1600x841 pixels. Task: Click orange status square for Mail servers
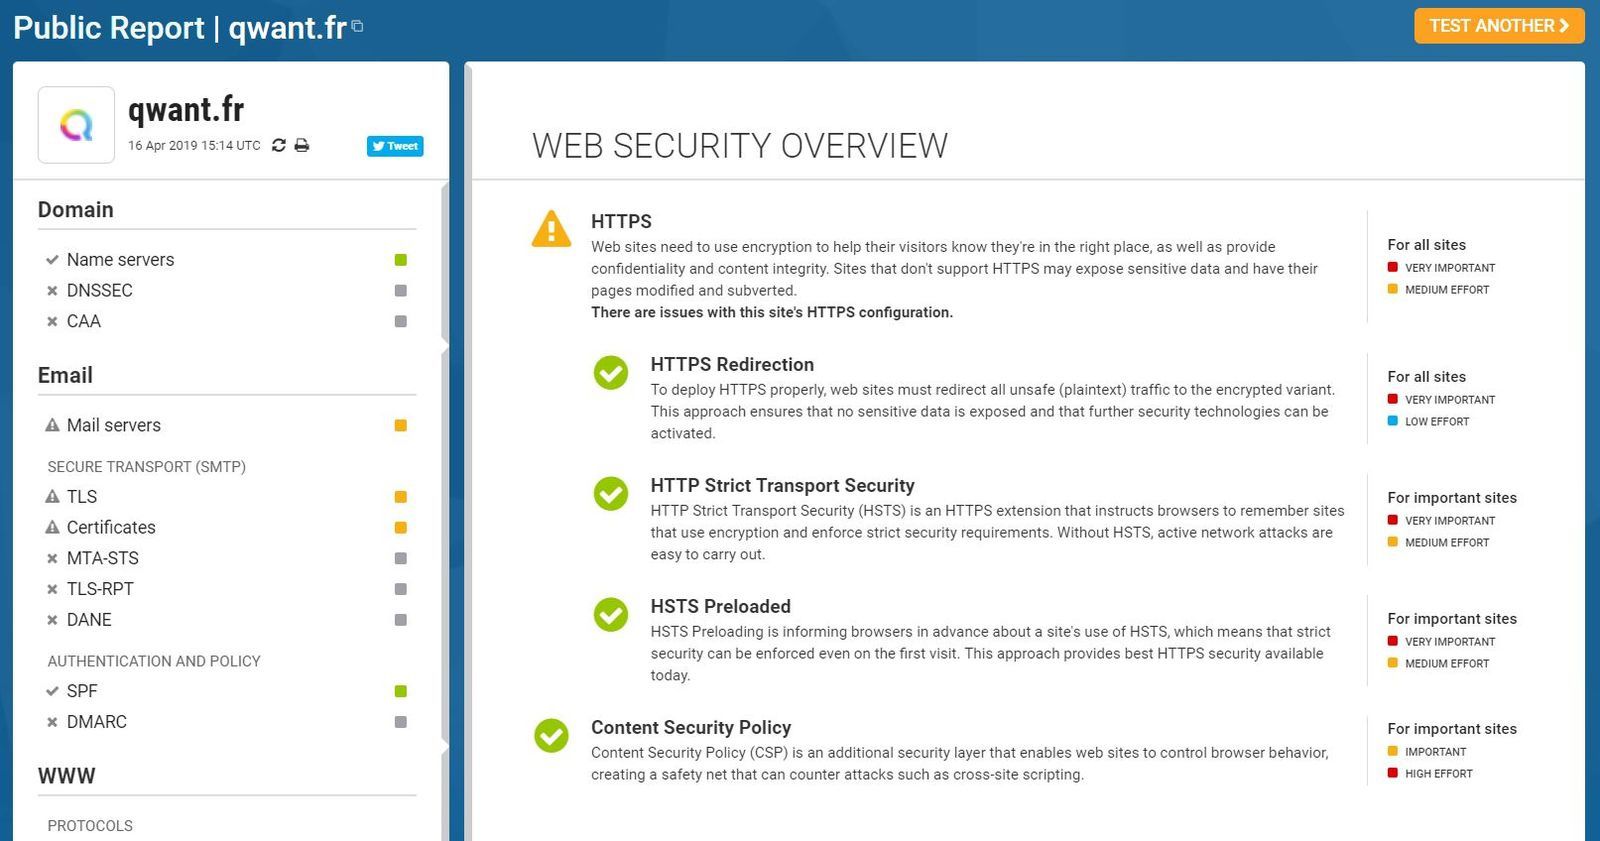click(x=401, y=425)
